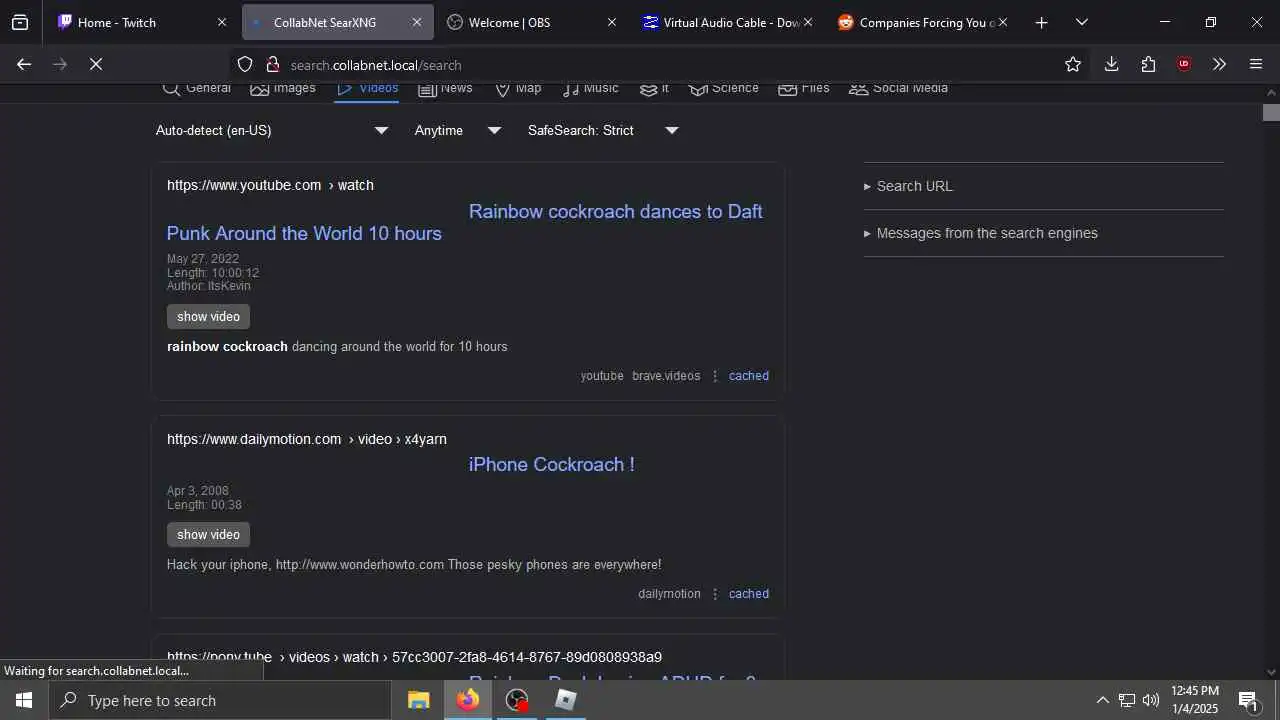
Task: Close the CollabNet SearXNG tab
Action: tap(417, 22)
